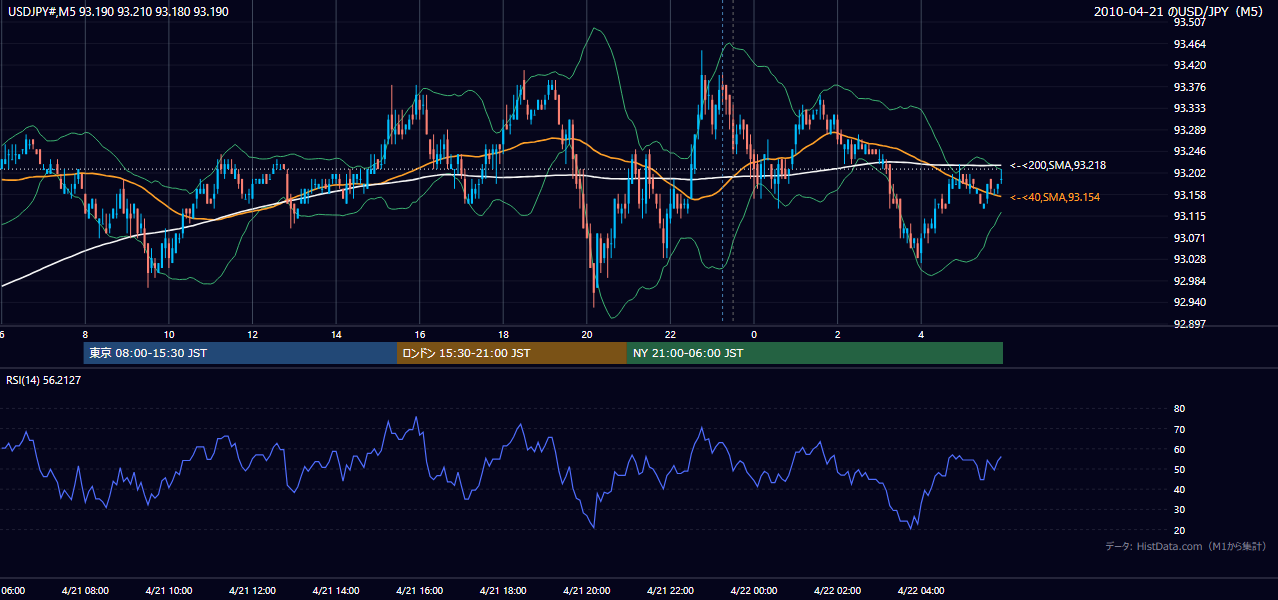The image size is (1278, 600).
Task: Click hour label 14 under the price chart
Action: [336, 334]
